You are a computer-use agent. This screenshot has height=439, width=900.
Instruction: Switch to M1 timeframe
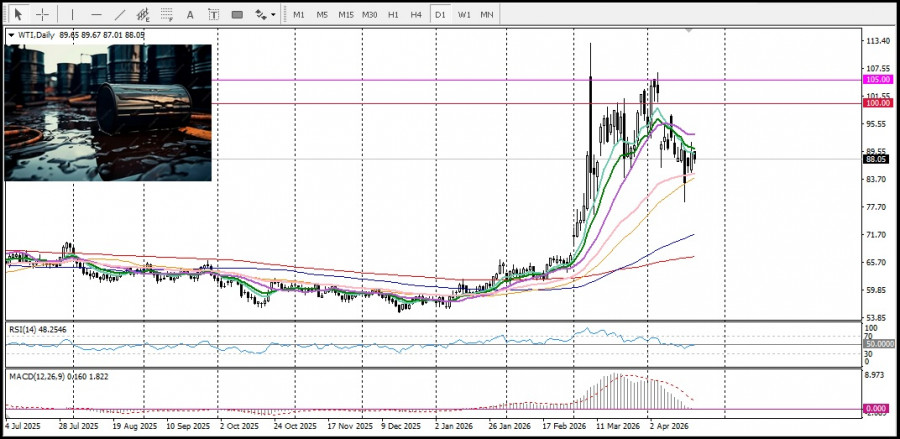click(x=298, y=14)
